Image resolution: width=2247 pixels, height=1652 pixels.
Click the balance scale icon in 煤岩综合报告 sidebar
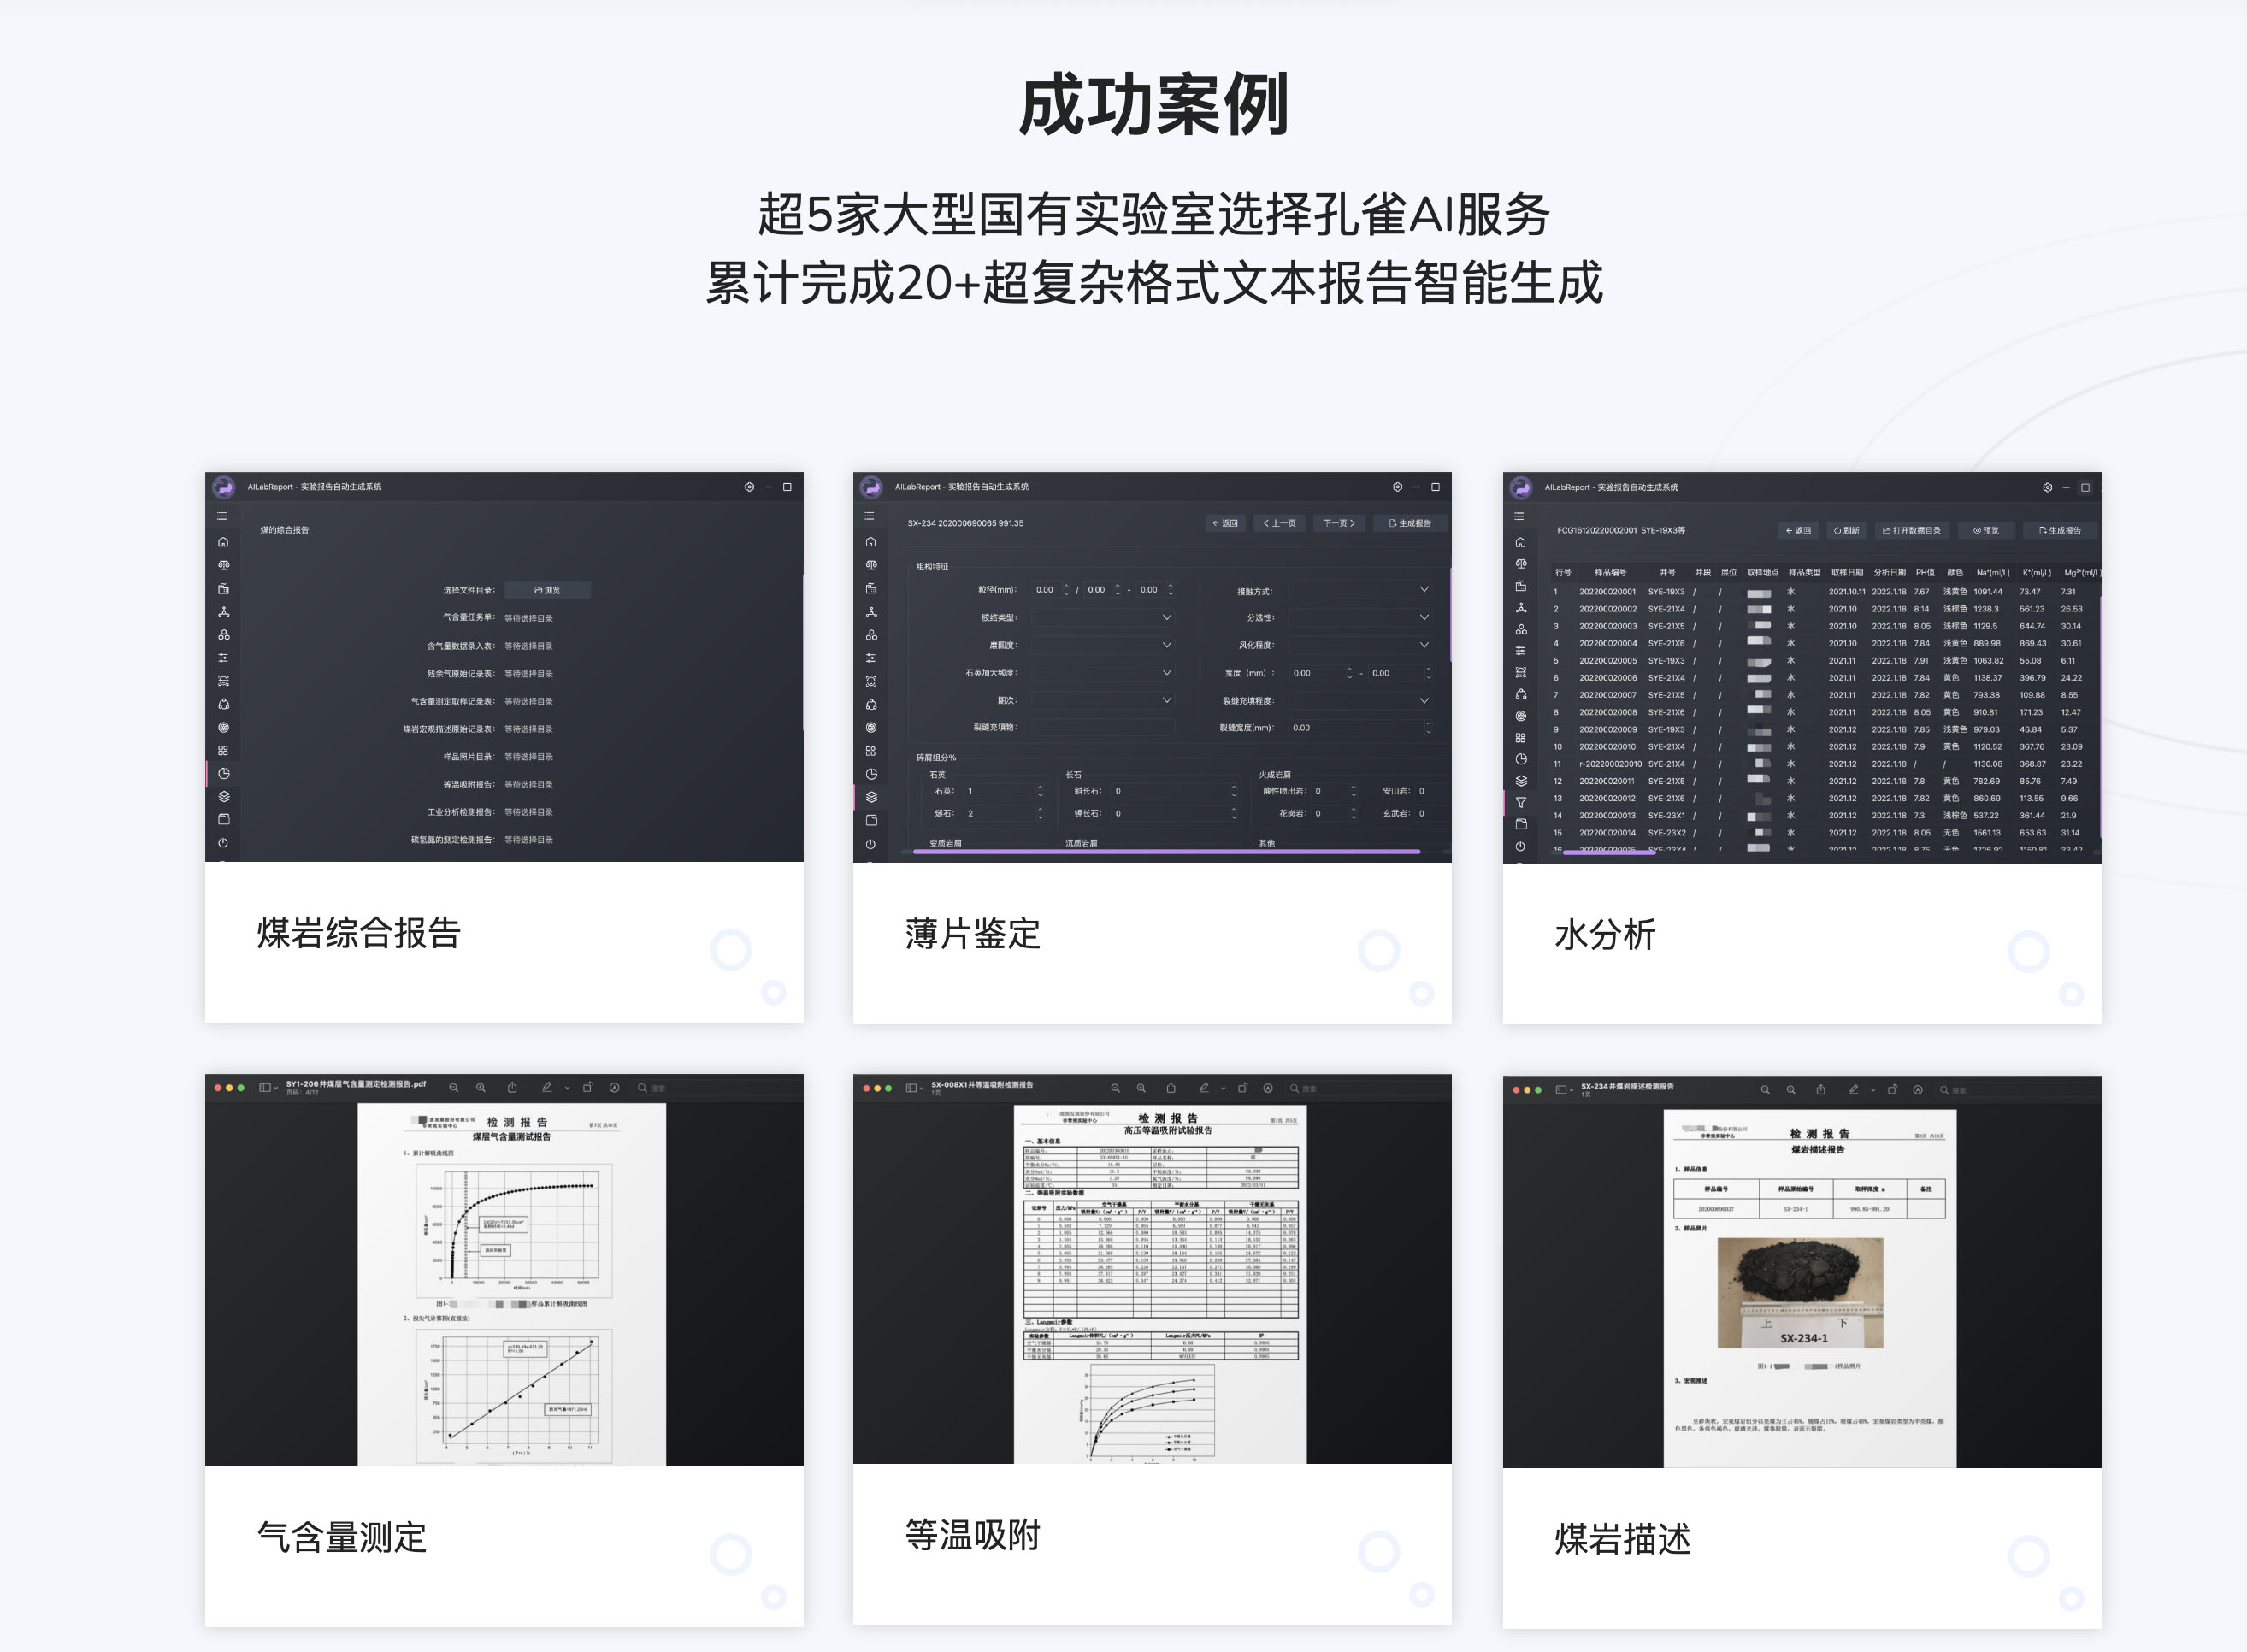(x=223, y=565)
